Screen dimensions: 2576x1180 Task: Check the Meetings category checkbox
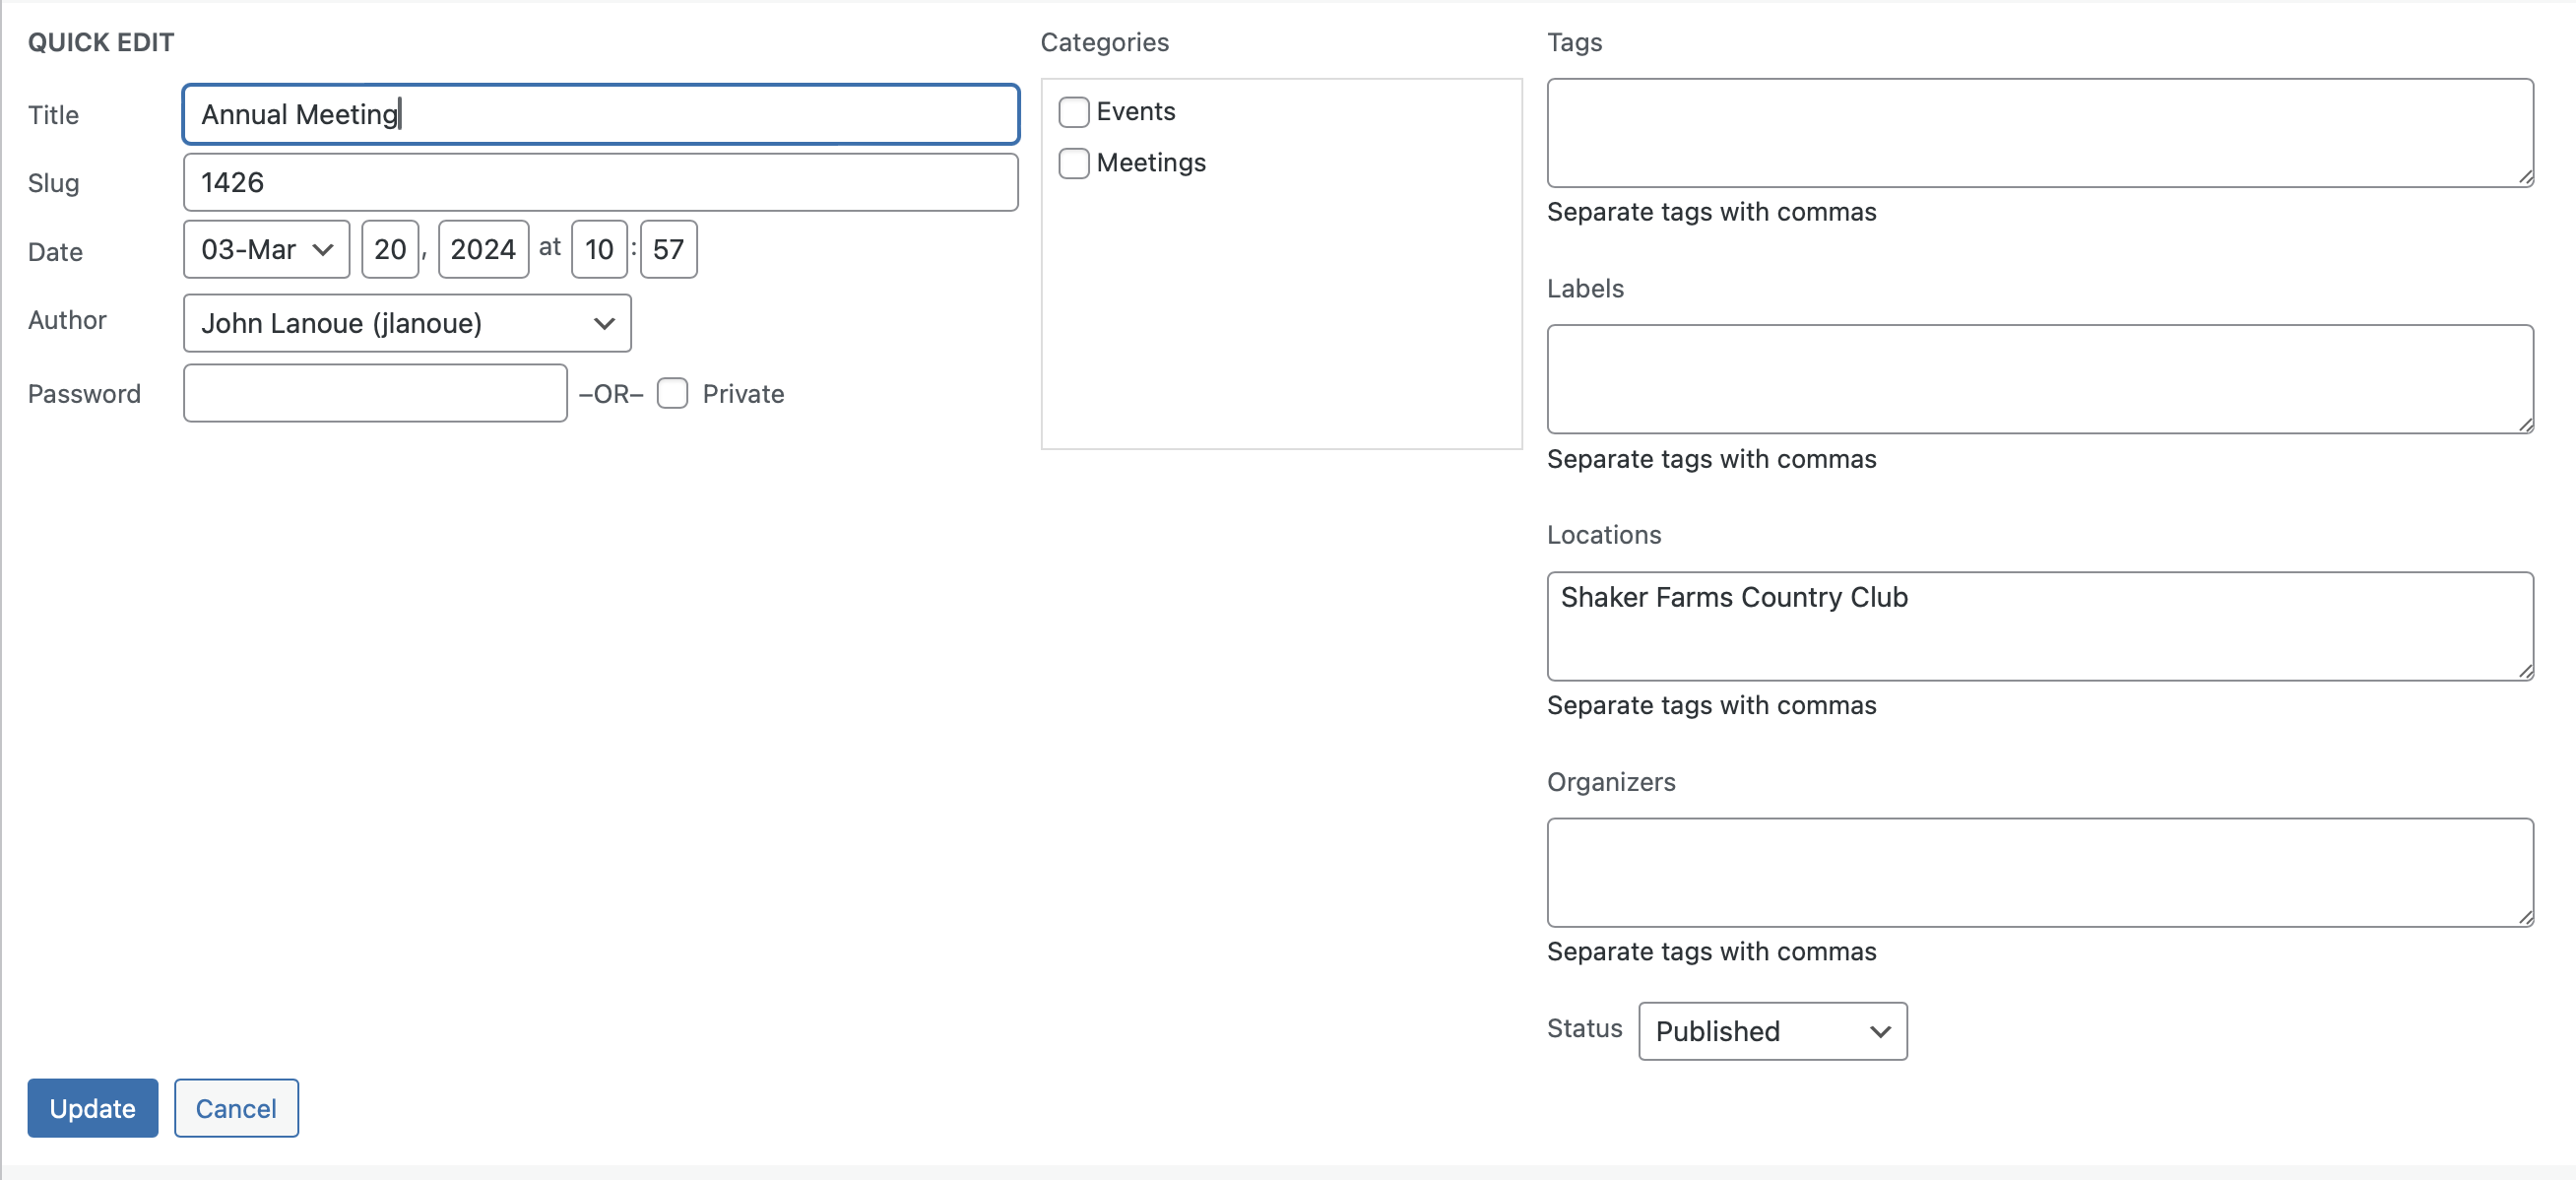coord(1073,163)
